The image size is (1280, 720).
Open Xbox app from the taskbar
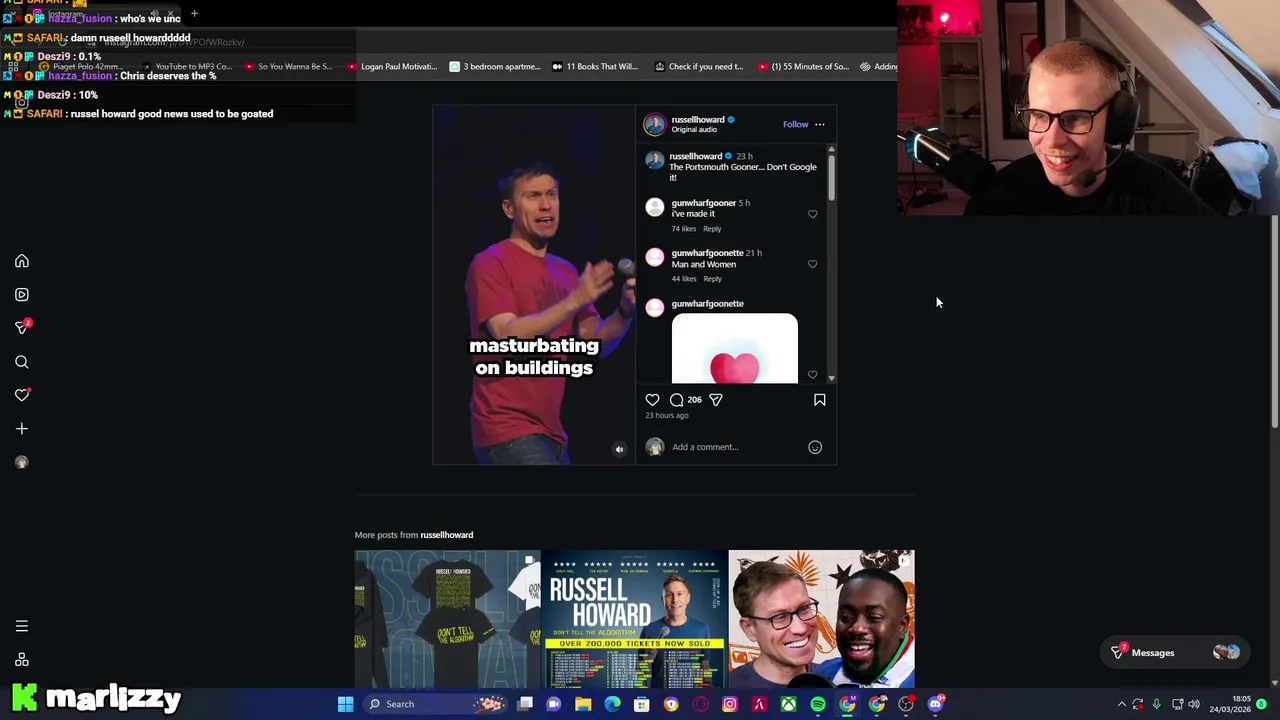point(789,704)
